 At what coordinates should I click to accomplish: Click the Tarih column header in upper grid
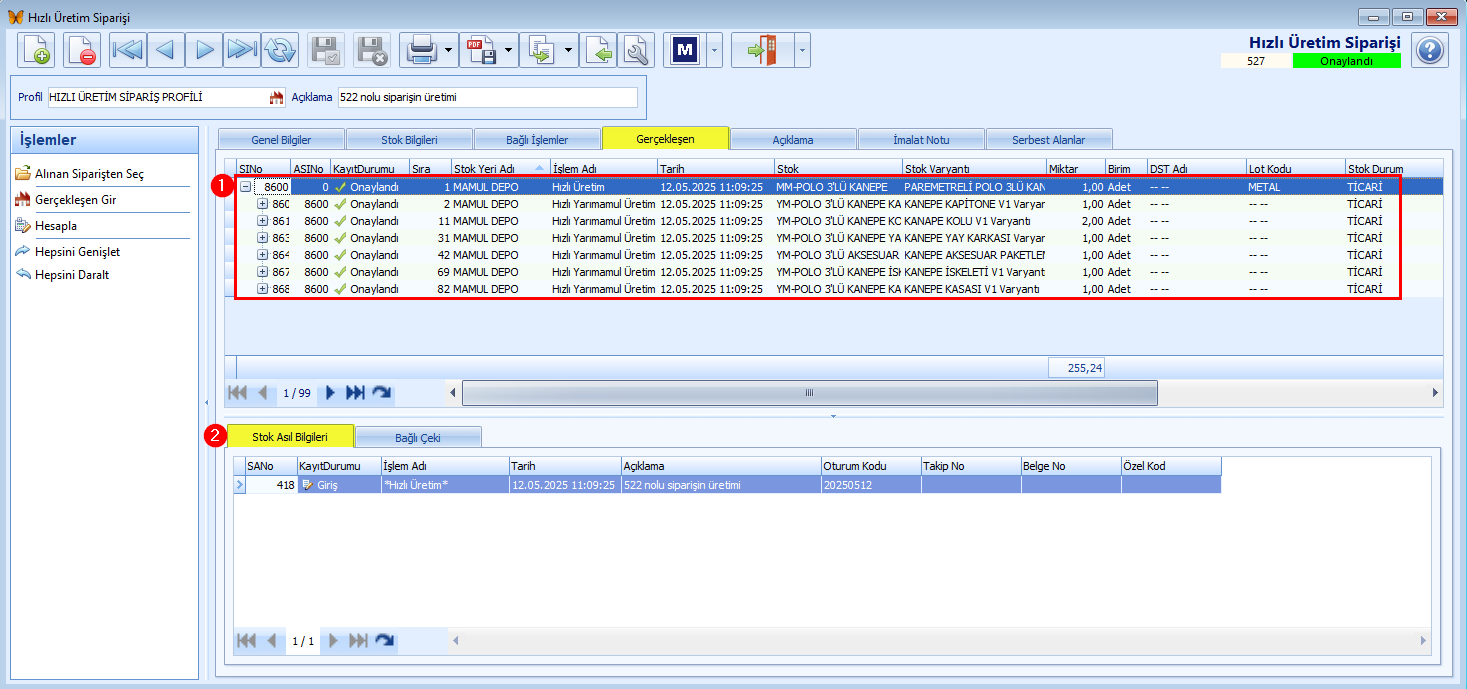[715, 168]
